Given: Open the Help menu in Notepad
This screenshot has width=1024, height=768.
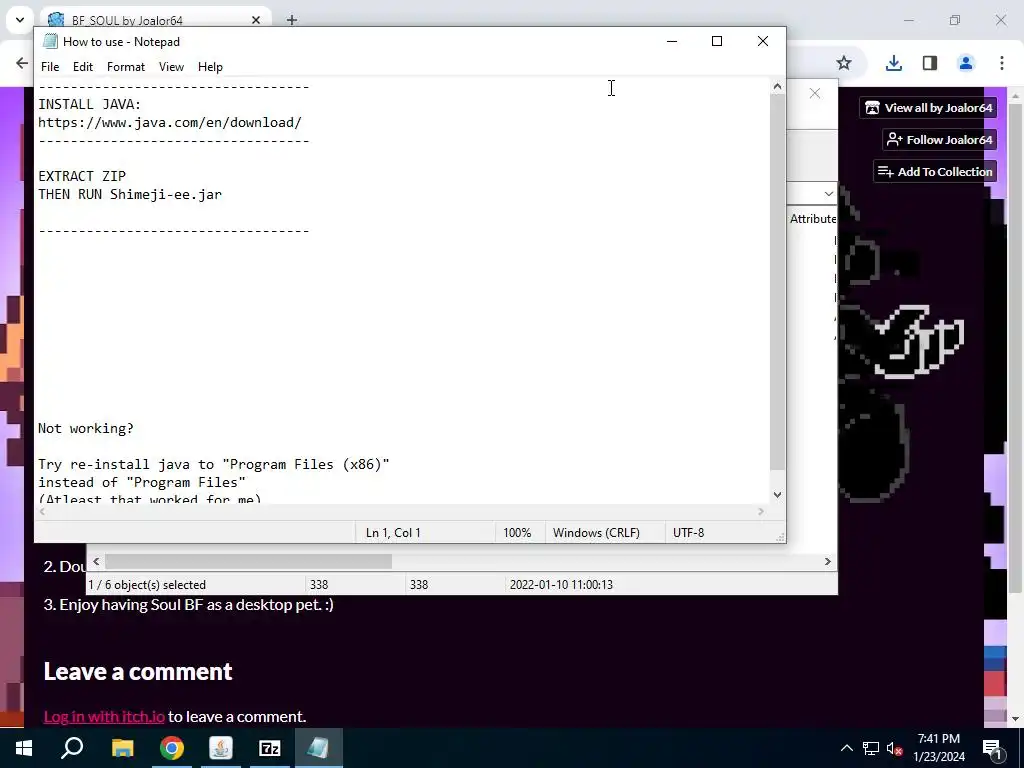Looking at the screenshot, I should (210, 67).
